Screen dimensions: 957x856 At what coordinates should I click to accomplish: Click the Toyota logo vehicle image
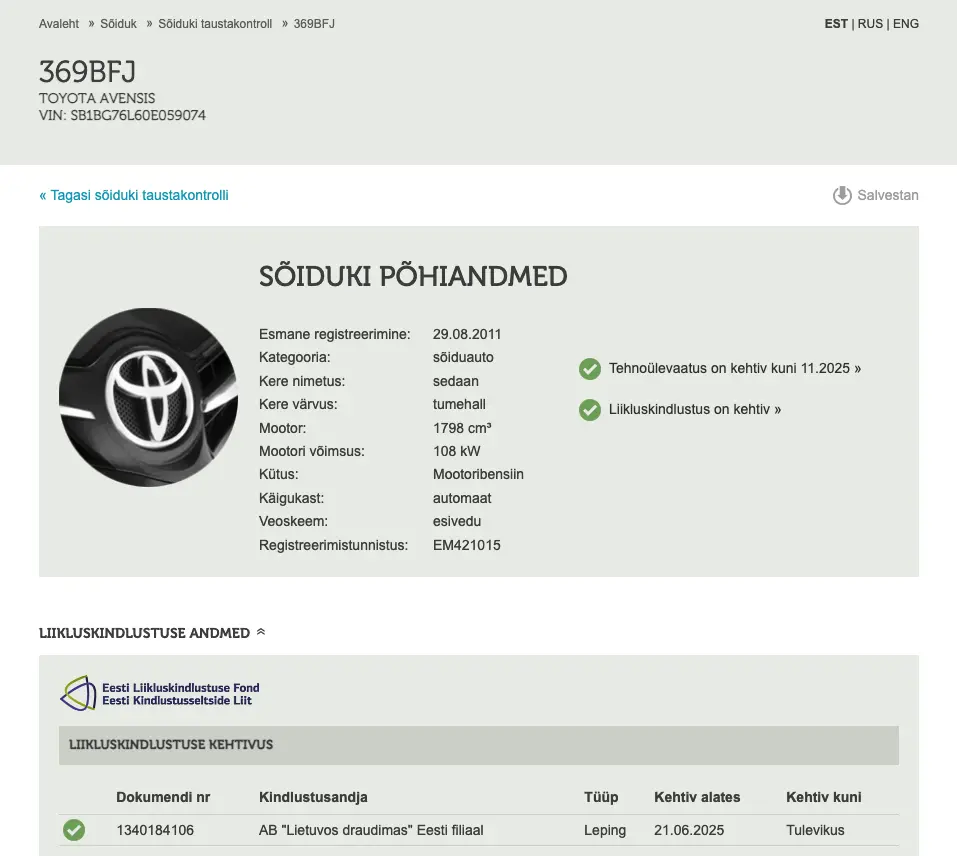(148, 398)
